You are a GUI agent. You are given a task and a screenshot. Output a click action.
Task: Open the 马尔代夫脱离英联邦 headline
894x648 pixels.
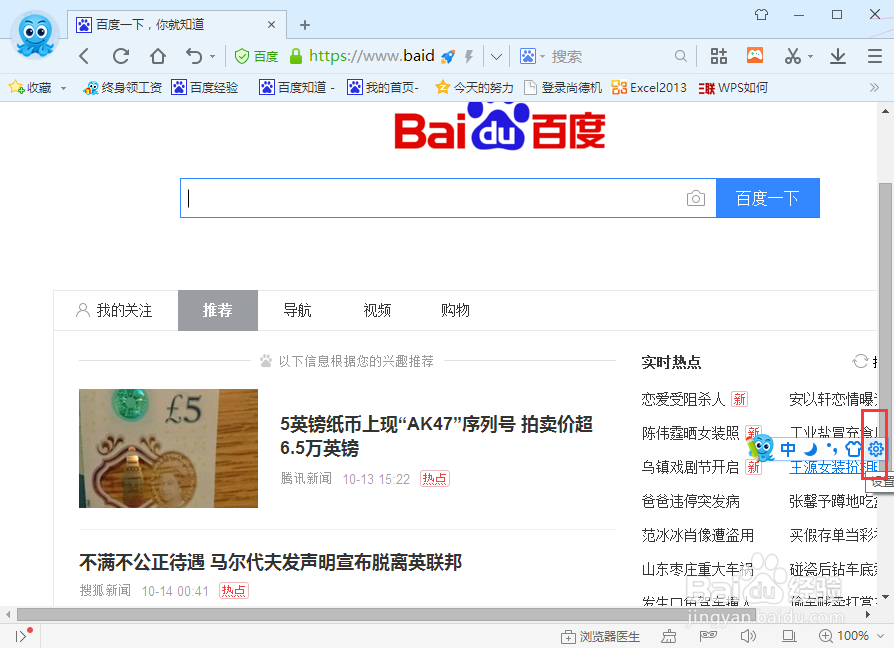pyautogui.click(x=270, y=563)
